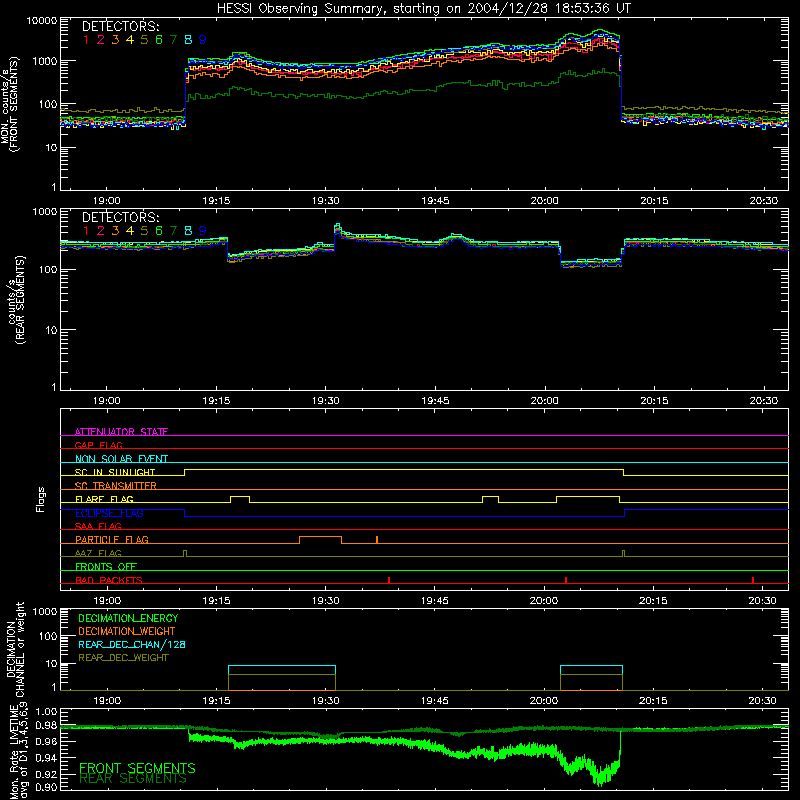This screenshot has height=800, width=800.
Task: Click the ATTENUATOR_STATE flag label
Action: click(x=121, y=432)
